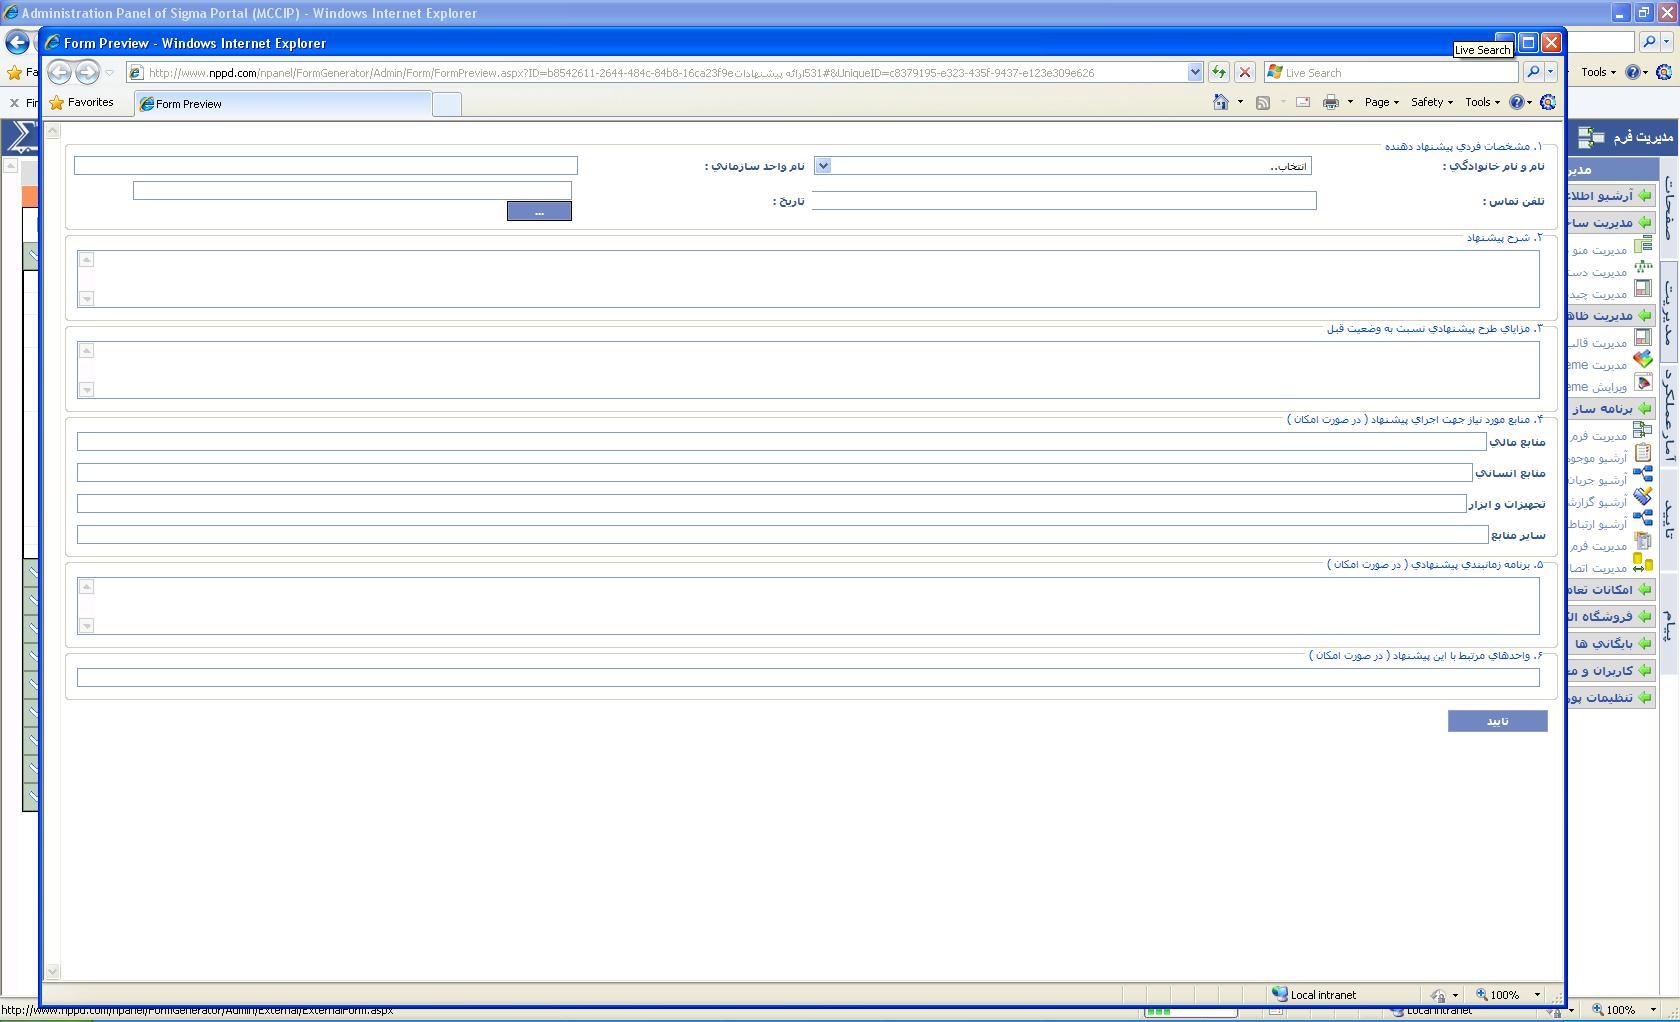Select the تایید vertical tab in background window

click(x=1668, y=521)
